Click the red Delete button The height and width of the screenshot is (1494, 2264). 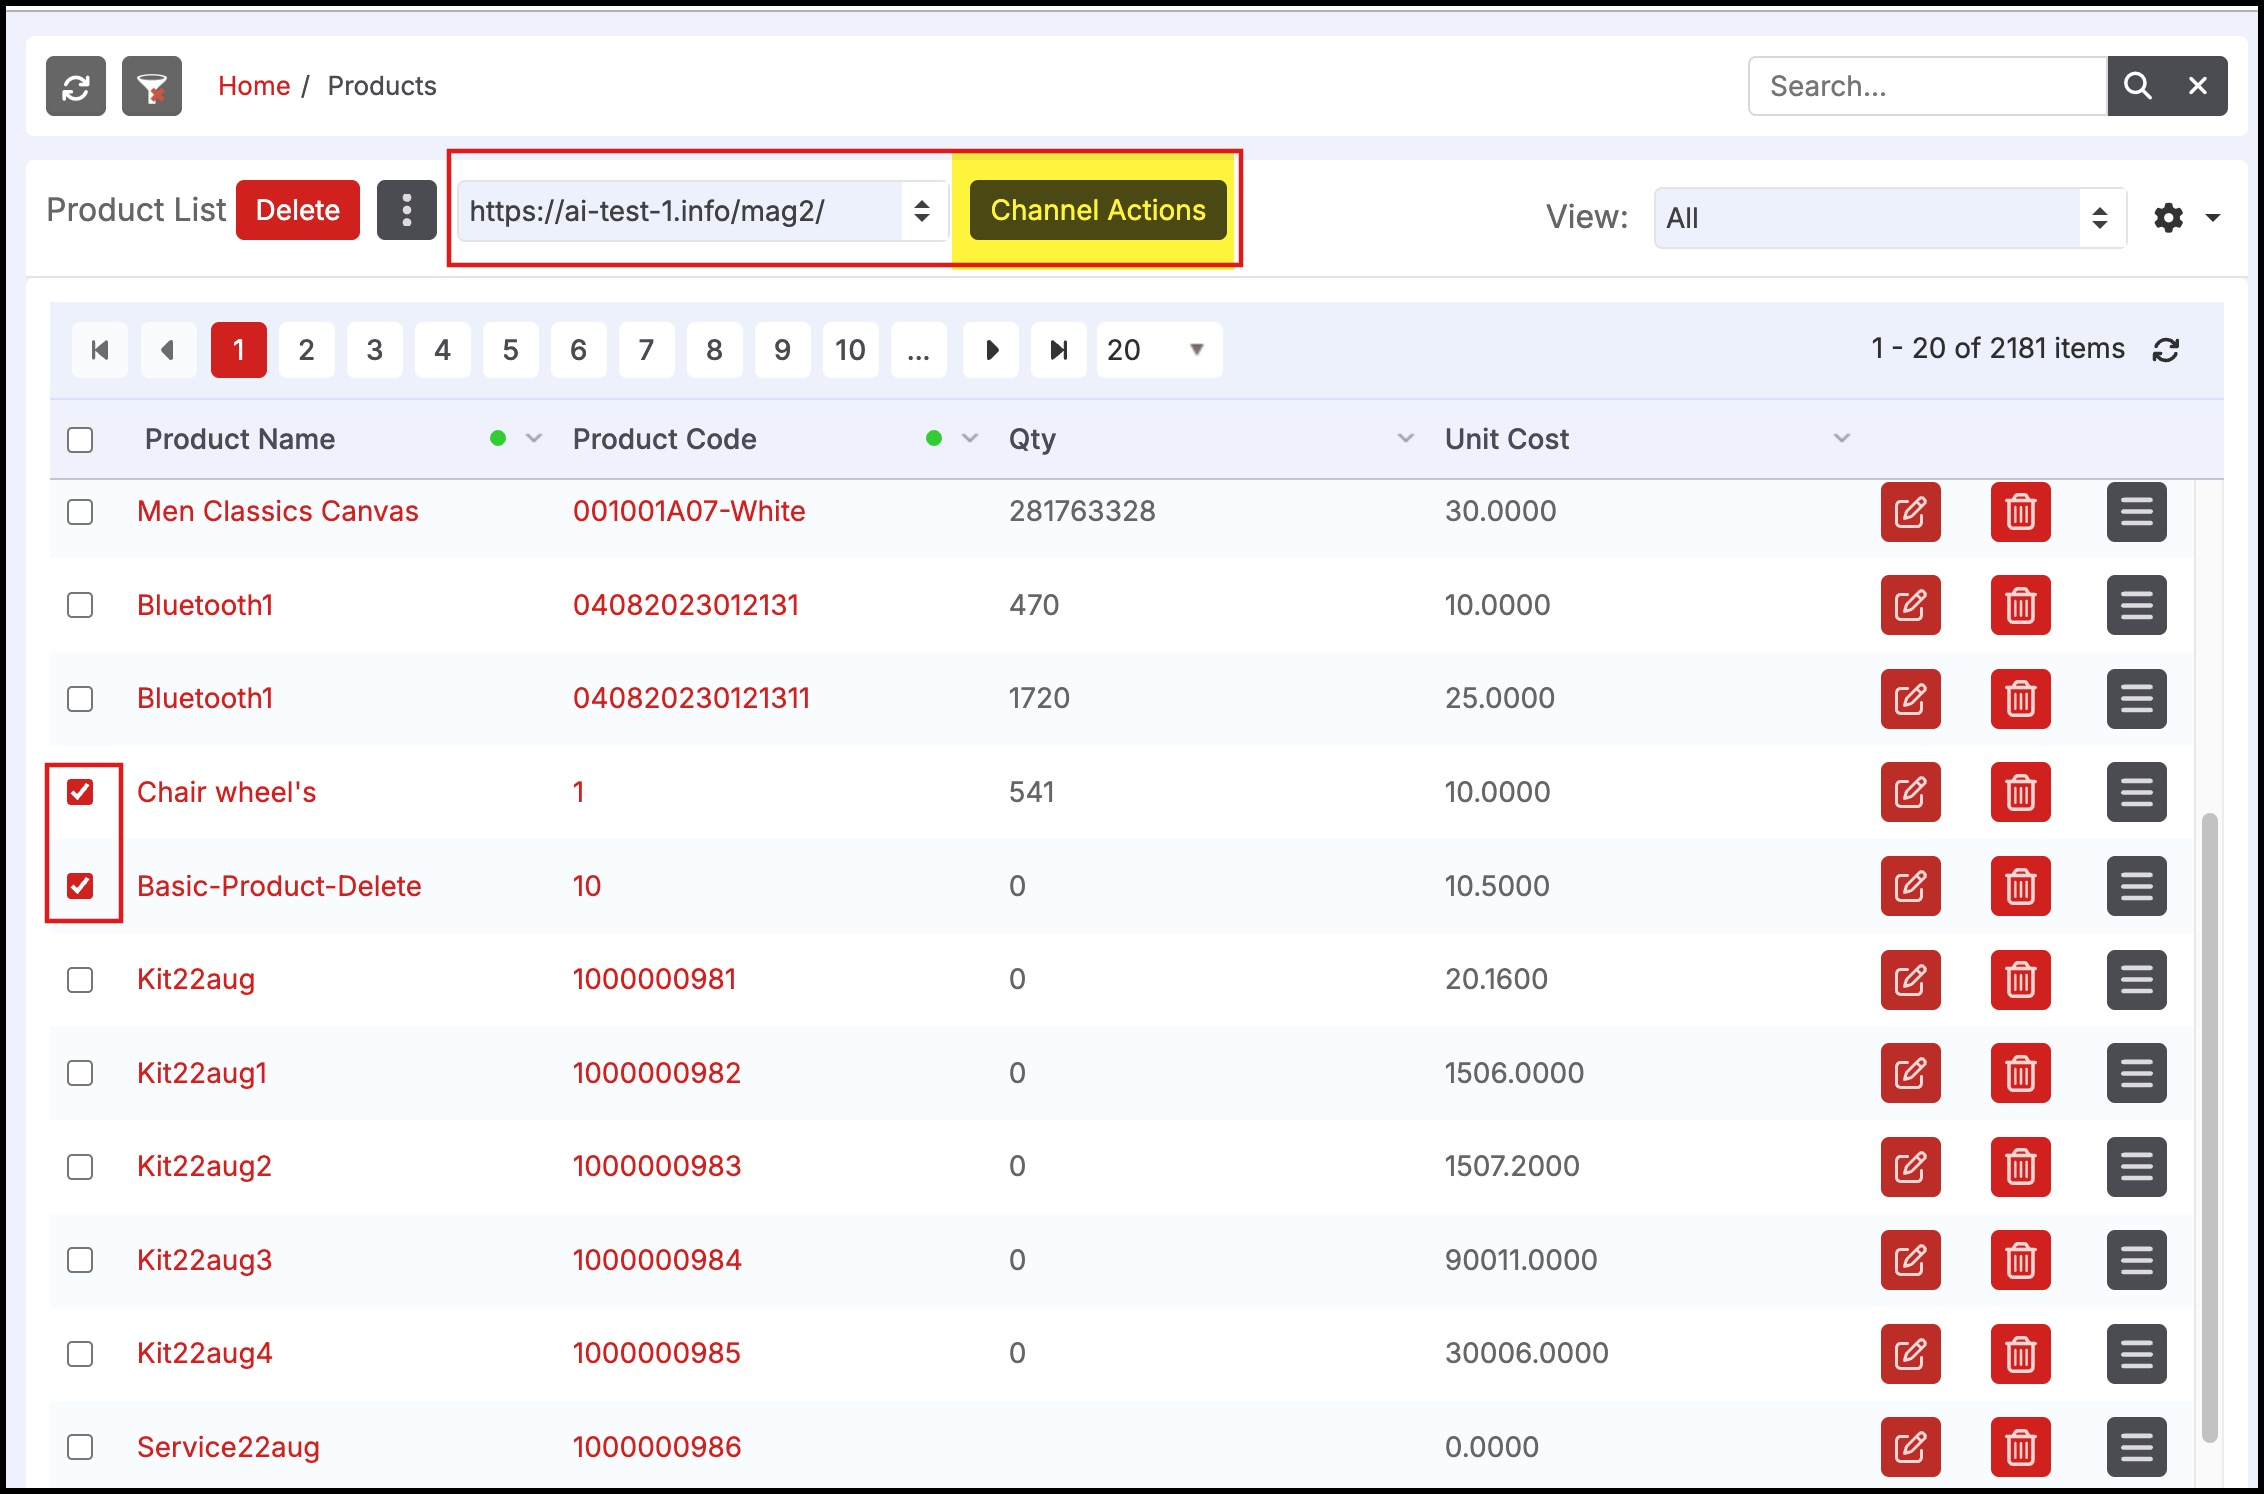(x=298, y=210)
